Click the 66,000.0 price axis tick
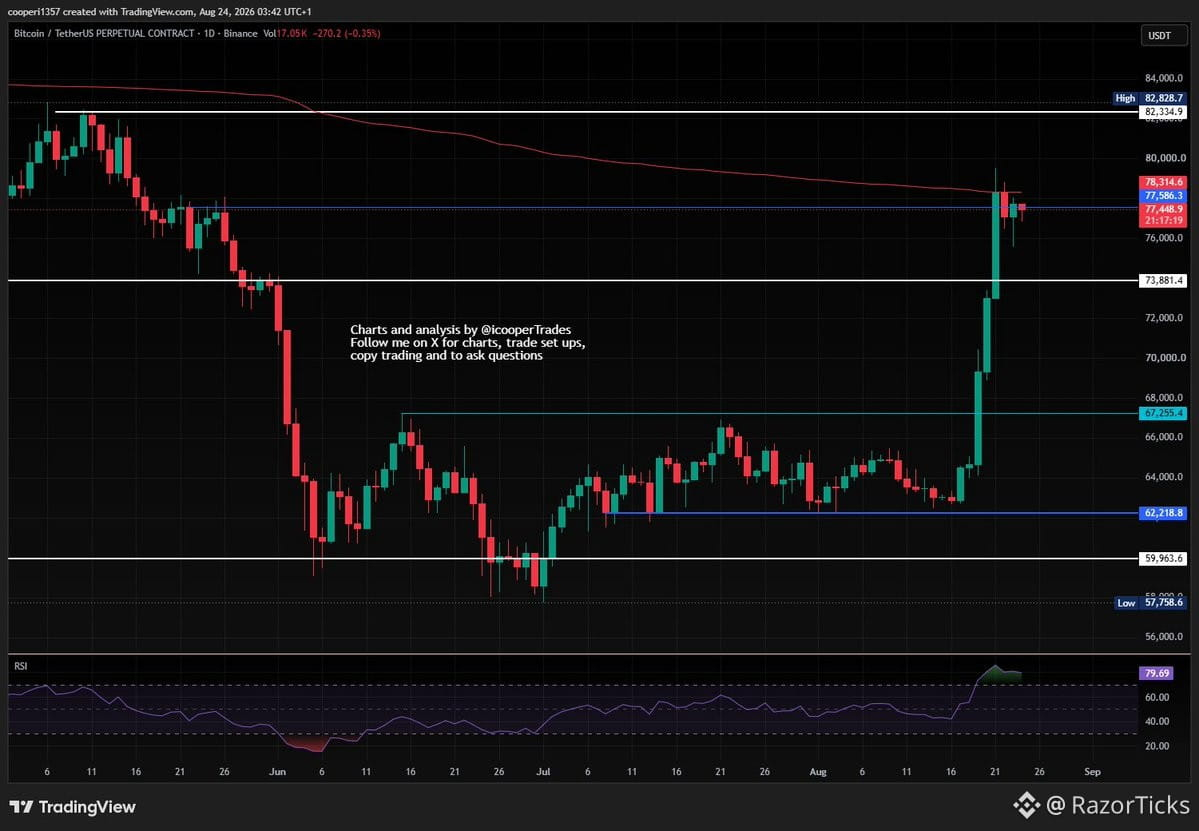This screenshot has height=831, width=1199. [x=1164, y=437]
